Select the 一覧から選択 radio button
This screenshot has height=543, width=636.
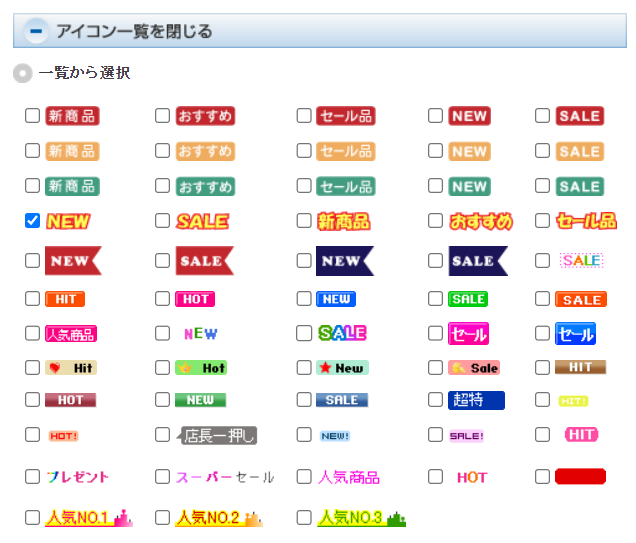click(x=23, y=73)
